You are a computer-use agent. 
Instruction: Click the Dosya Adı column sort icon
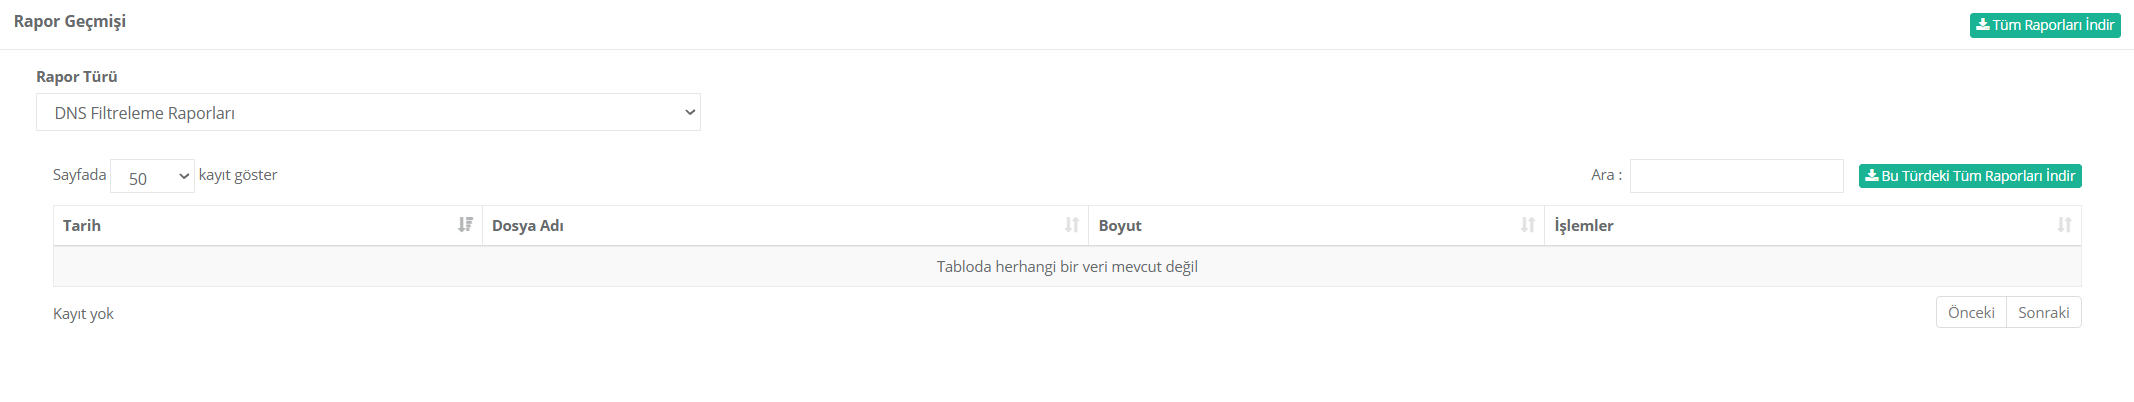pyautogui.click(x=1071, y=225)
